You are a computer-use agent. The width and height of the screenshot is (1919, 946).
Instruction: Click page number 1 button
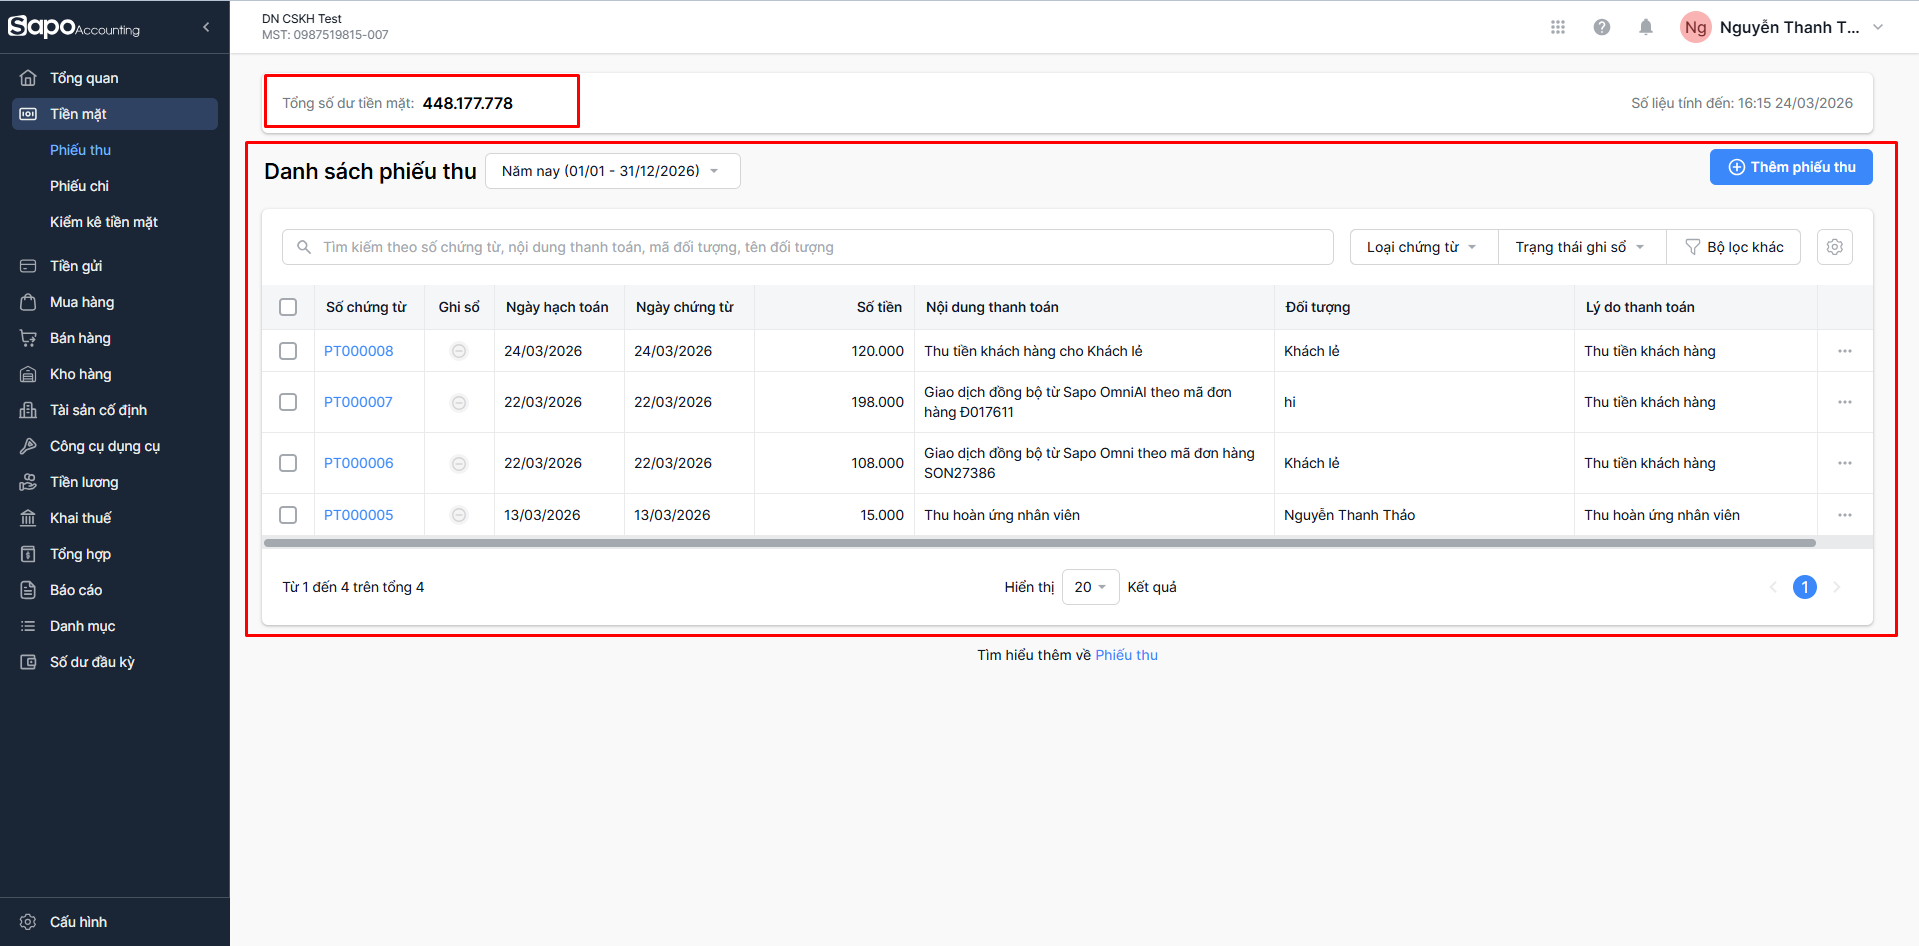(x=1805, y=587)
